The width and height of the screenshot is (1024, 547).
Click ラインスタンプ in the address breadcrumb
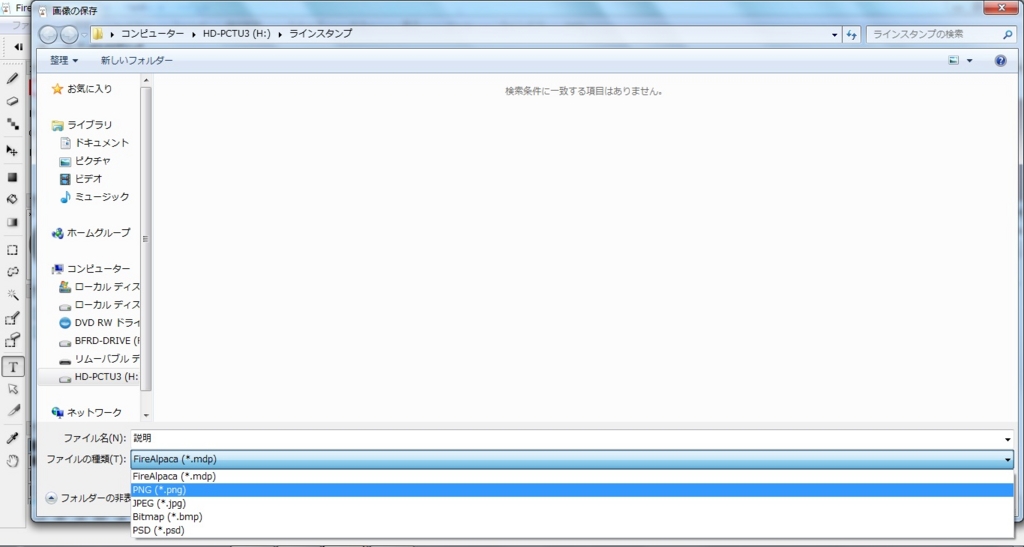click(x=321, y=34)
